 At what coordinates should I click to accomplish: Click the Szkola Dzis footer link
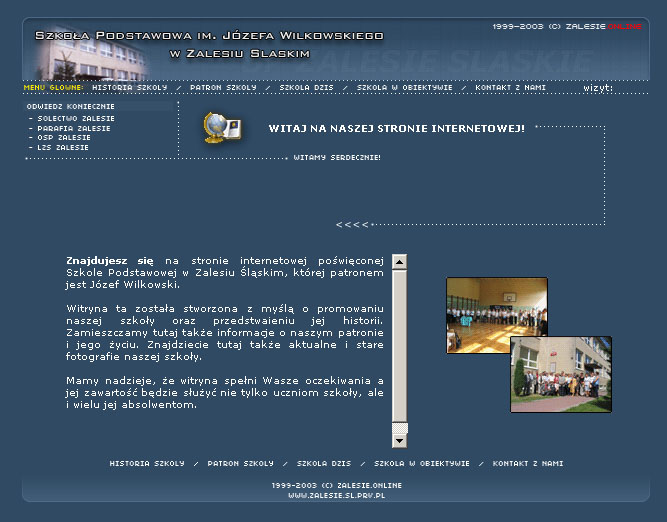324,463
